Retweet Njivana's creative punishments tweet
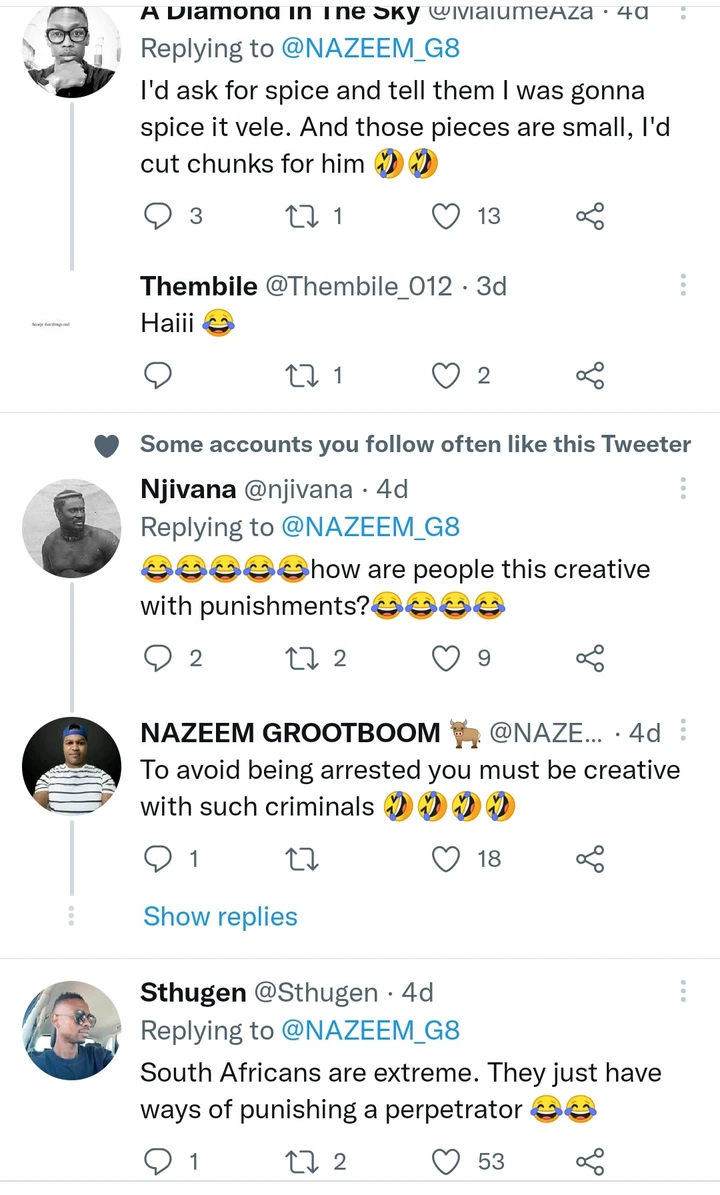The height and width of the screenshot is (1195, 720). [299, 658]
